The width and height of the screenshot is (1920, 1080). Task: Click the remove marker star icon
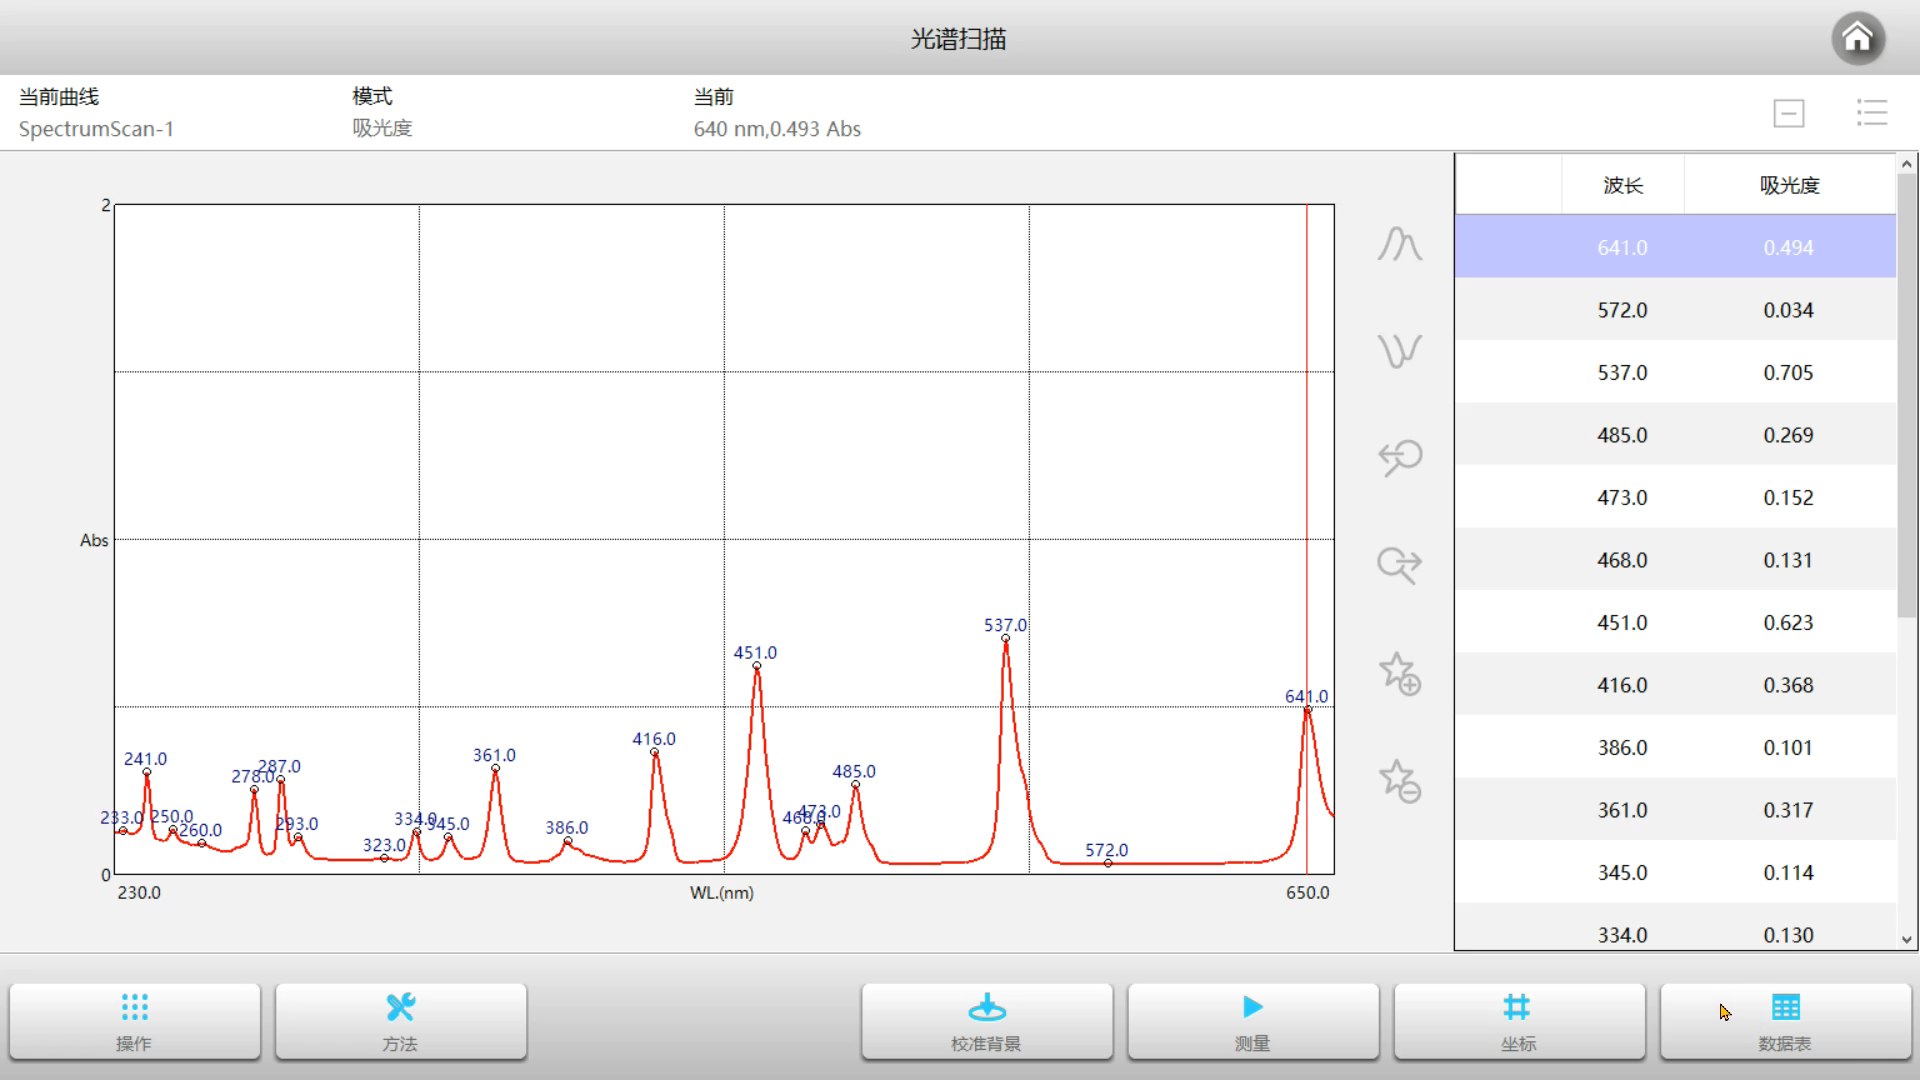click(x=1400, y=781)
